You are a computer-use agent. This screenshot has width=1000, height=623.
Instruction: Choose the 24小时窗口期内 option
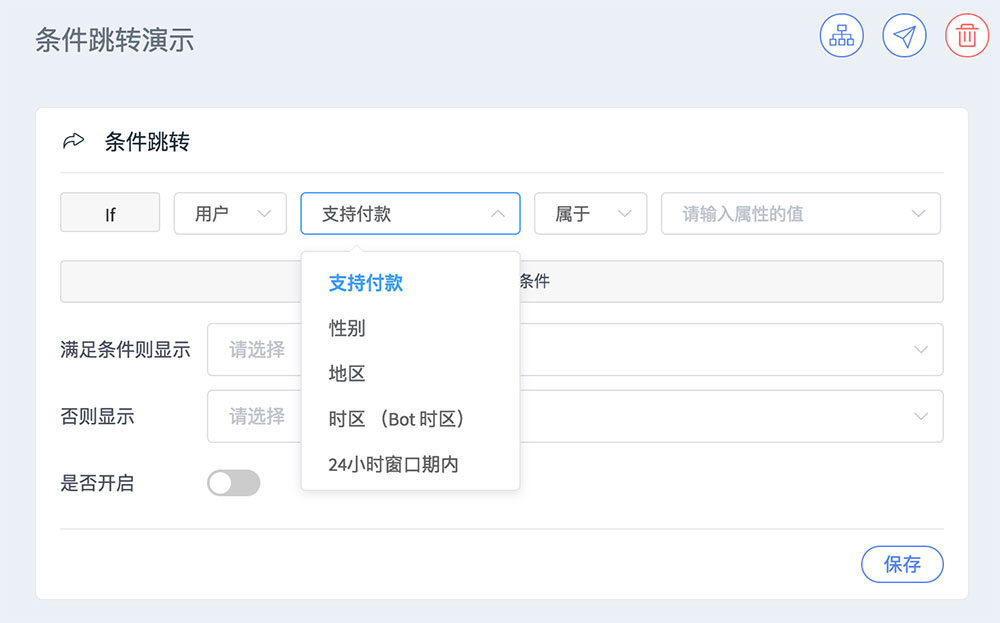click(394, 464)
